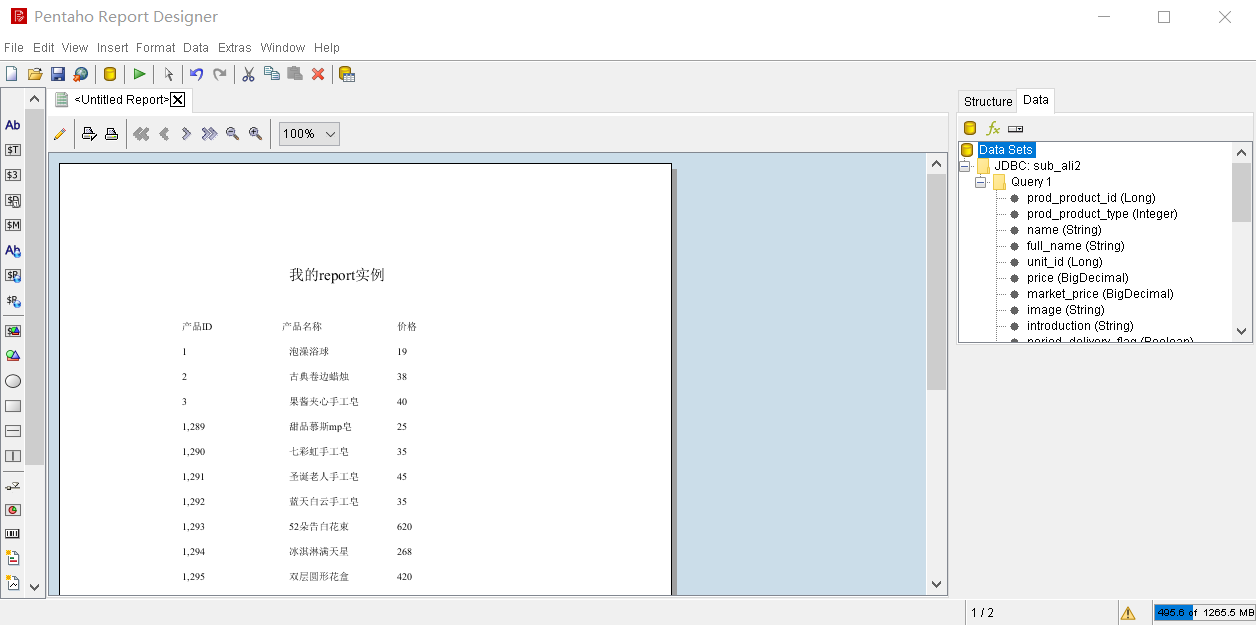Click the printer icon

112,134
